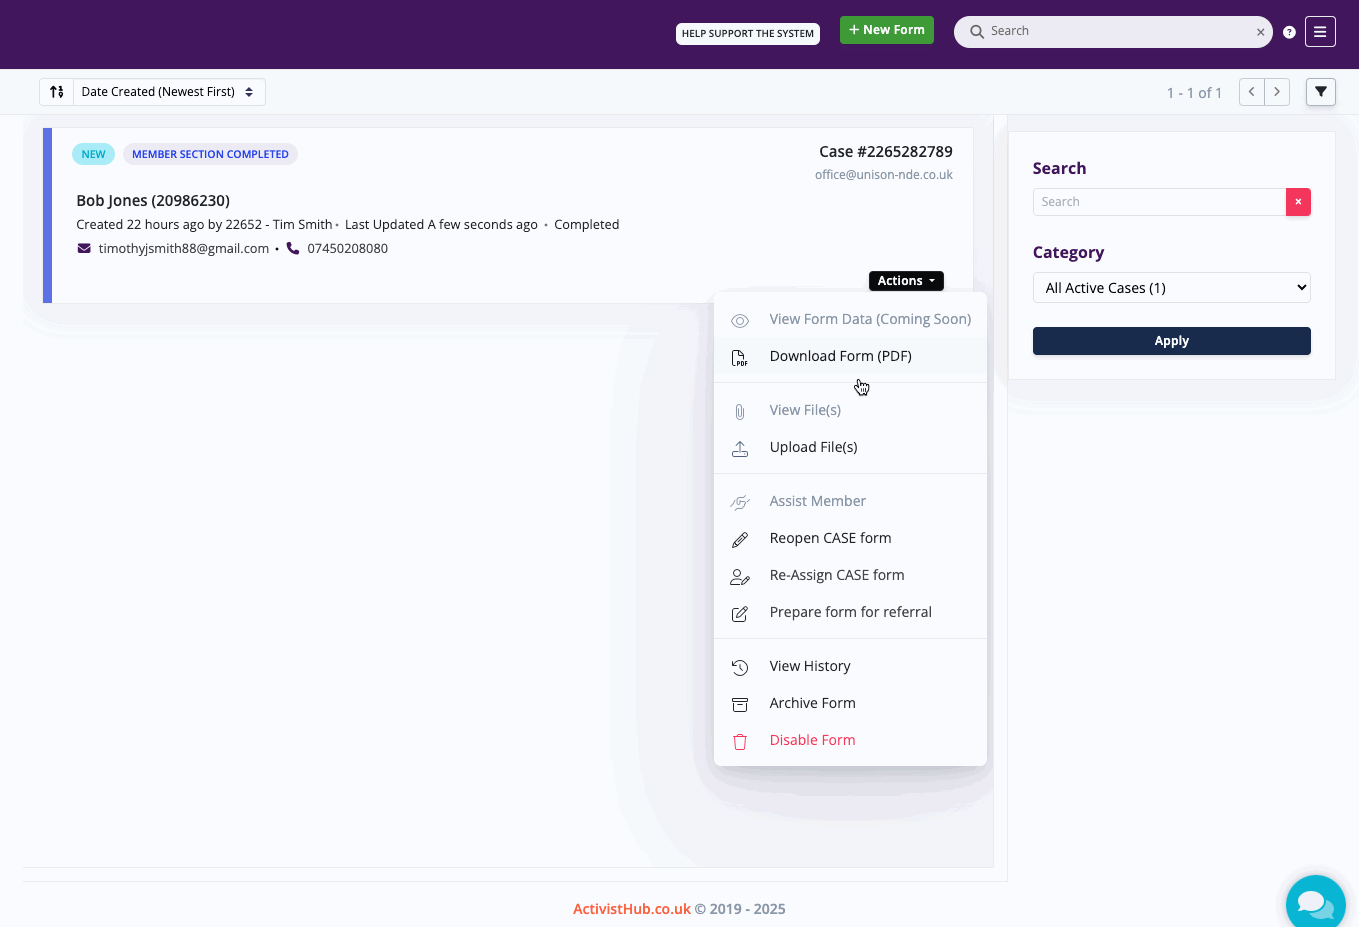Viewport: 1359px width, 927px height.
Task: Clear sidebar search with red X
Action: 1298,202
